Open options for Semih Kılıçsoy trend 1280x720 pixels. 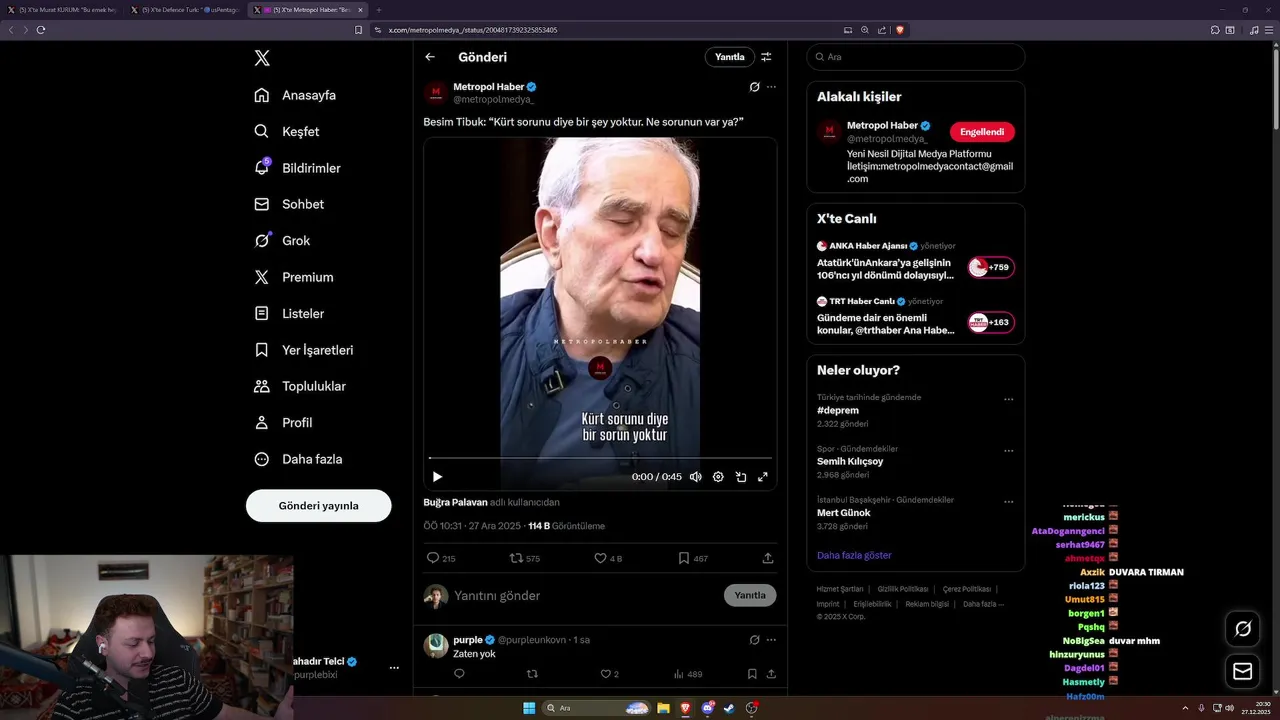[x=1008, y=450]
